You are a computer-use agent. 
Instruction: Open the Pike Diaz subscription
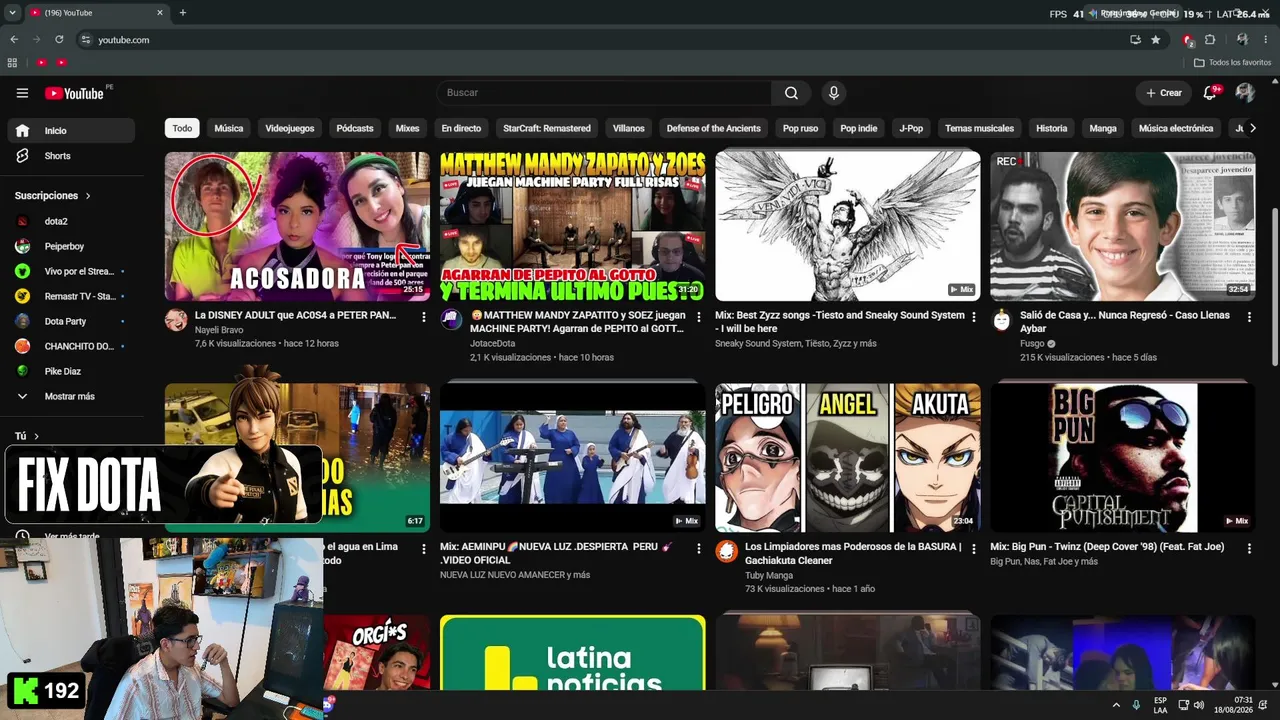pyautogui.click(x=70, y=371)
